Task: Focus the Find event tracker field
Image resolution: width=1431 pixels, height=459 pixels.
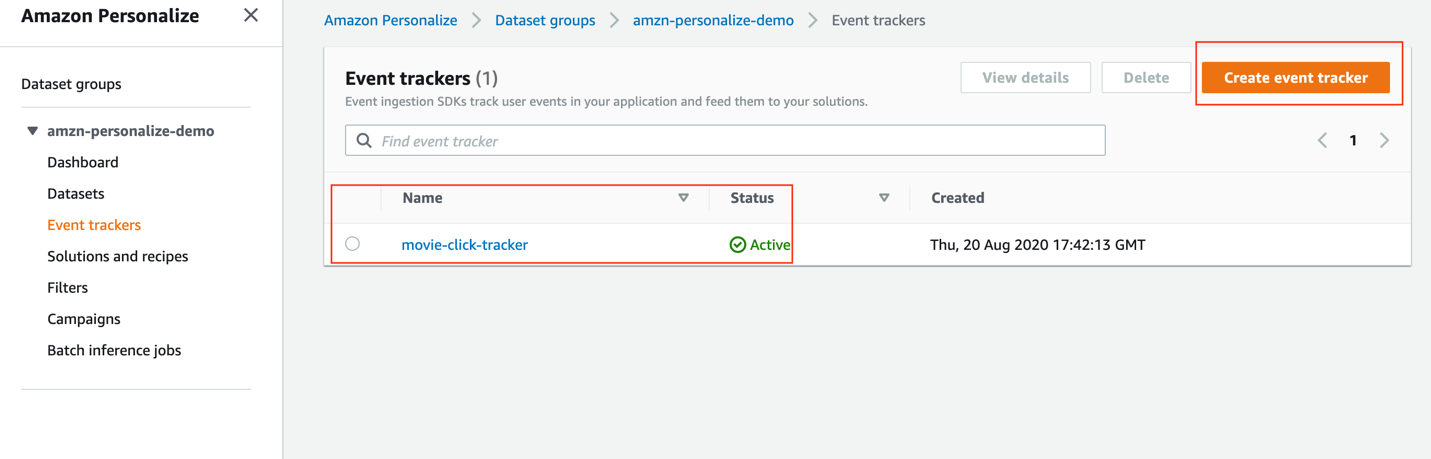Action: (725, 141)
